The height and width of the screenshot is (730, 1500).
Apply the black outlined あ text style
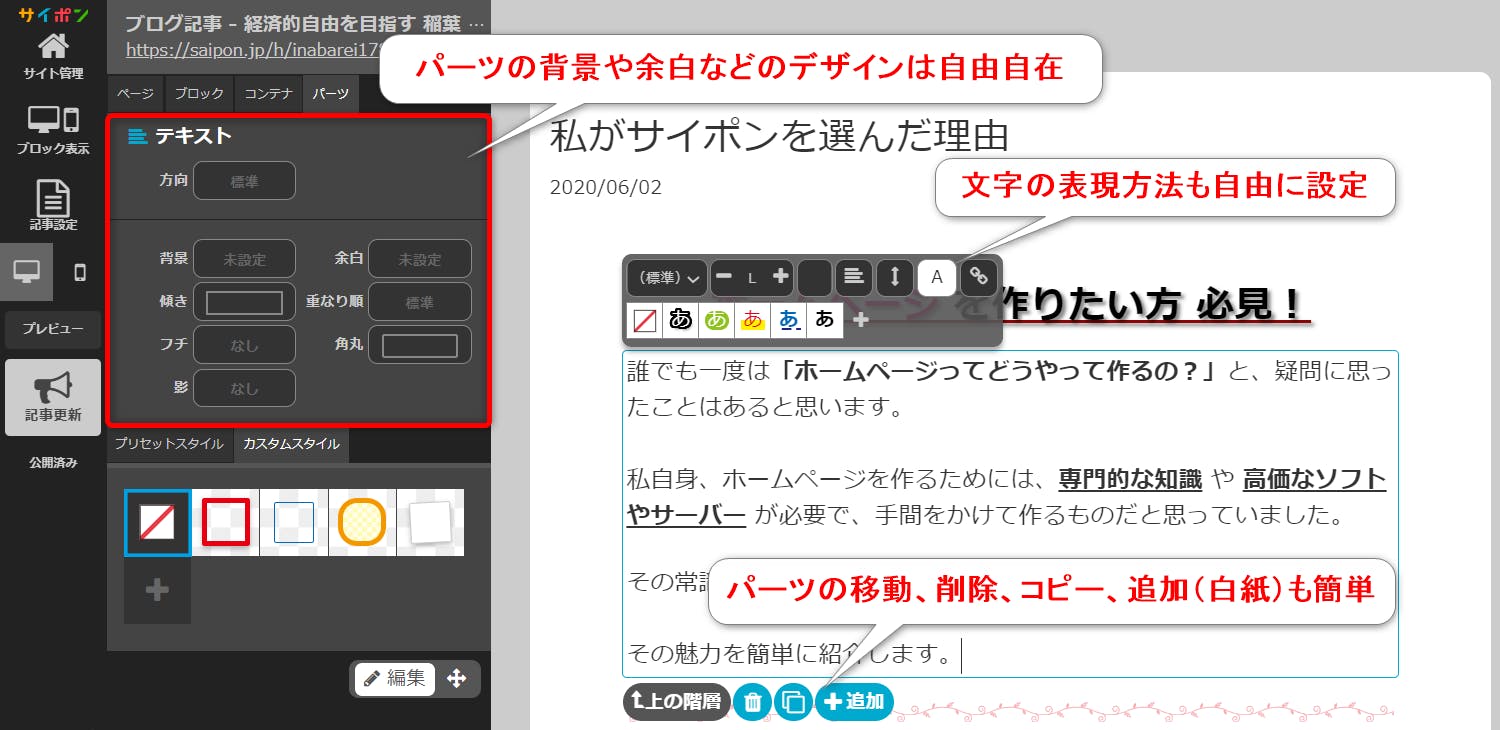coord(681,320)
